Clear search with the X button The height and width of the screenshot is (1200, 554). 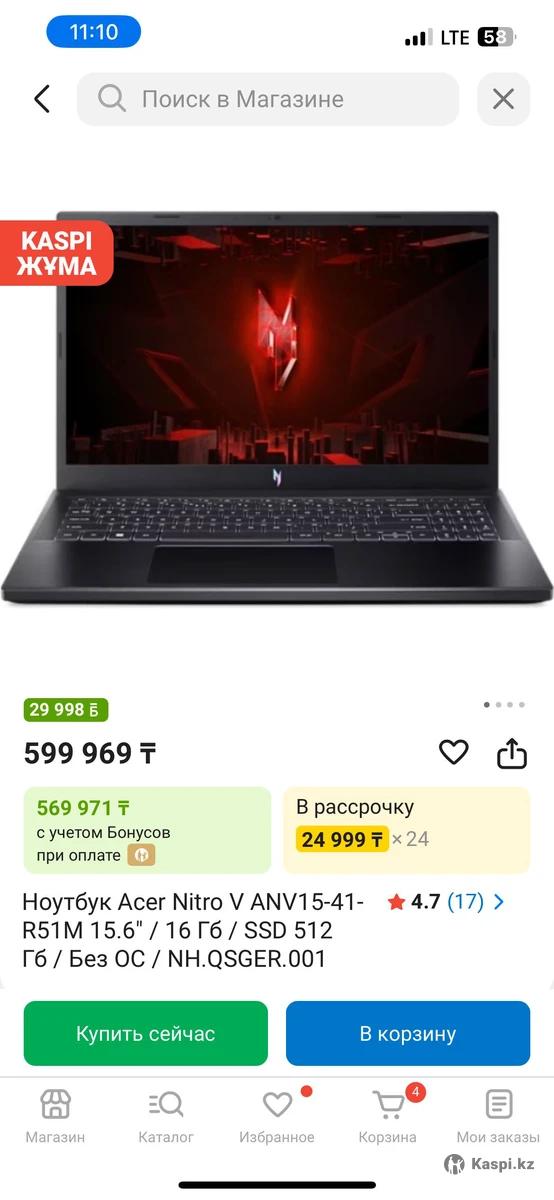click(x=503, y=99)
